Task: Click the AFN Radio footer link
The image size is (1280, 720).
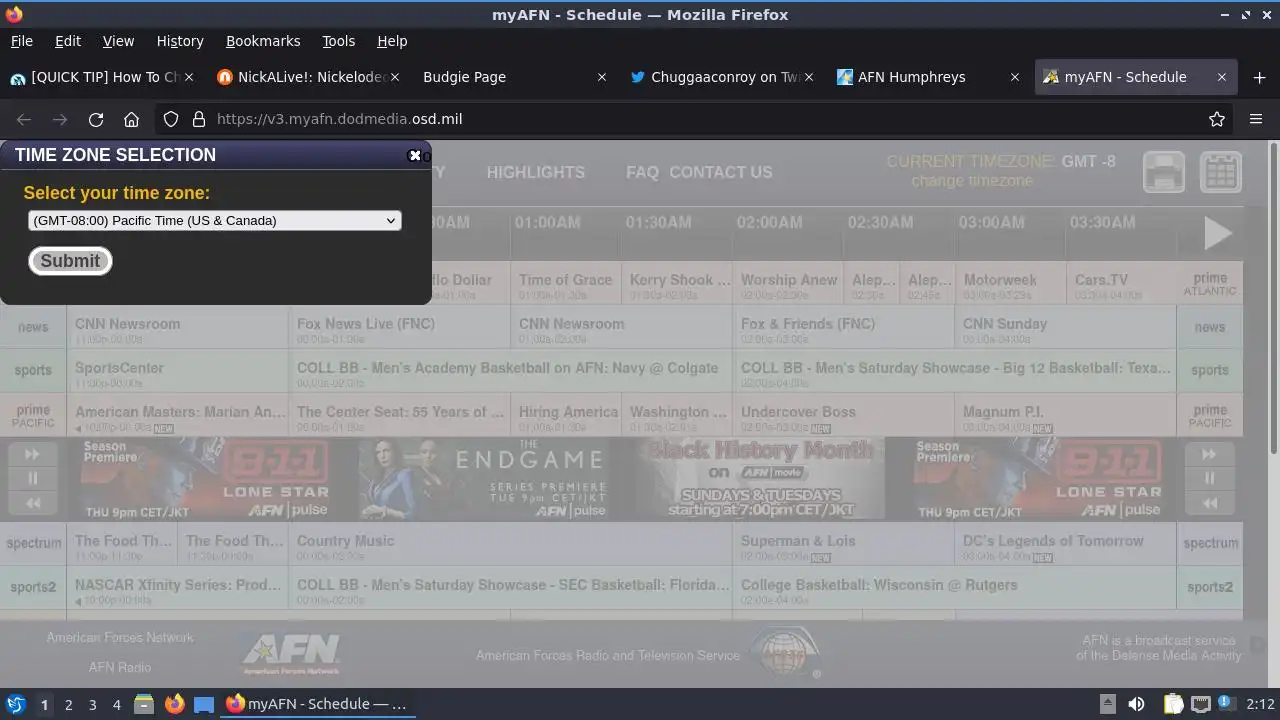Action: coord(120,667)
